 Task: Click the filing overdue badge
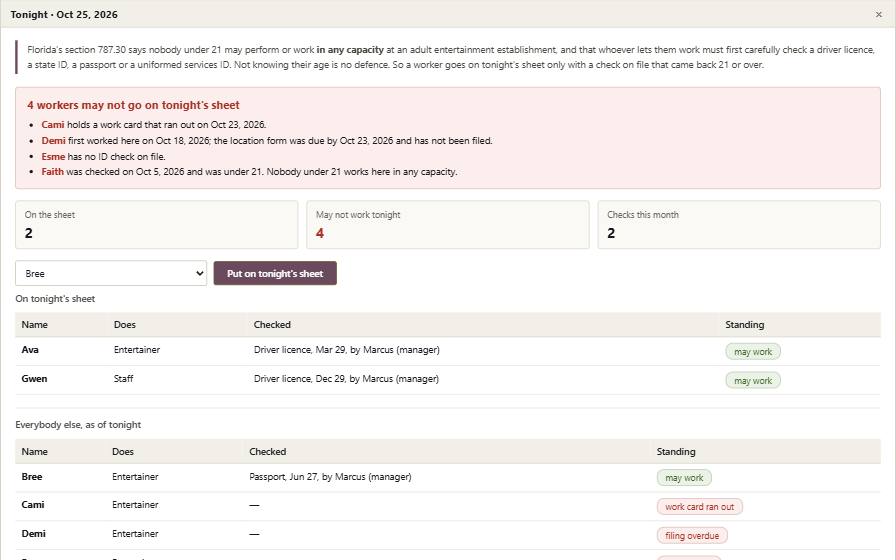pos(692,536)
